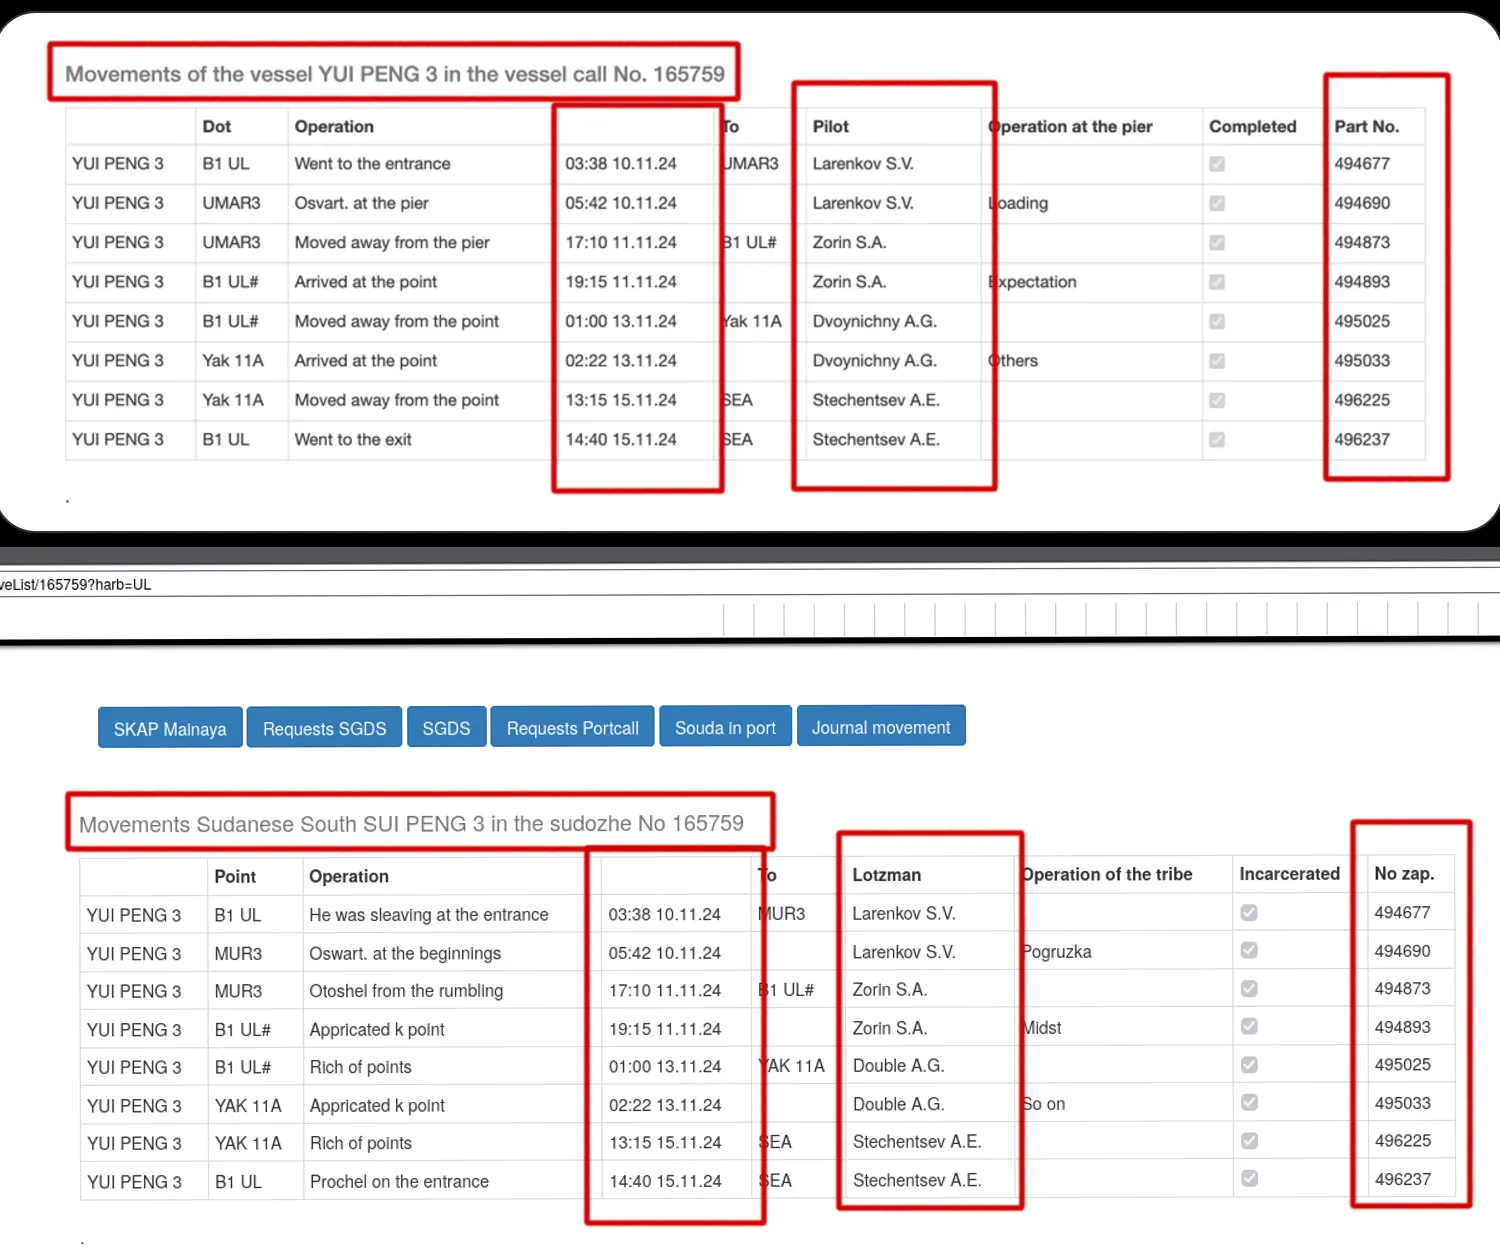Click the "Pogruzka" cell
Image resolution: width=1500 pixels, height=1250 pixels.
click(x=1057, y=952)
